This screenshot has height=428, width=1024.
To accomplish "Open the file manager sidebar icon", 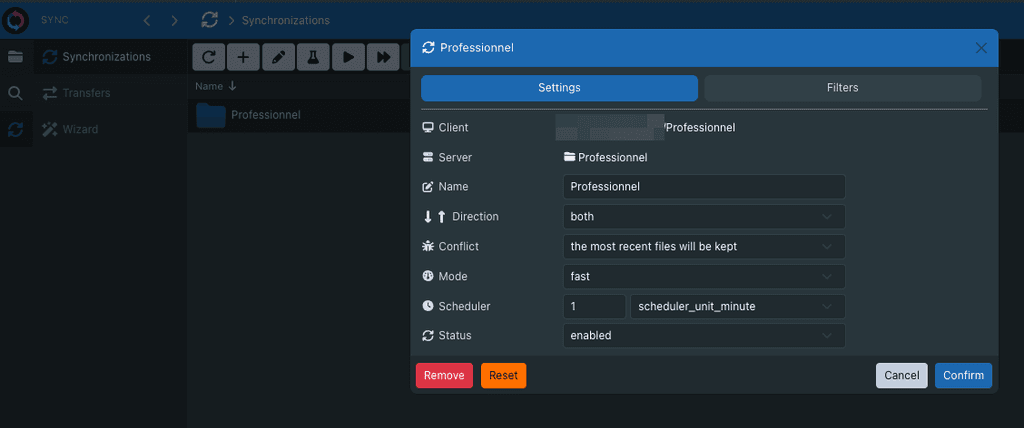I will tap(15, 57).
